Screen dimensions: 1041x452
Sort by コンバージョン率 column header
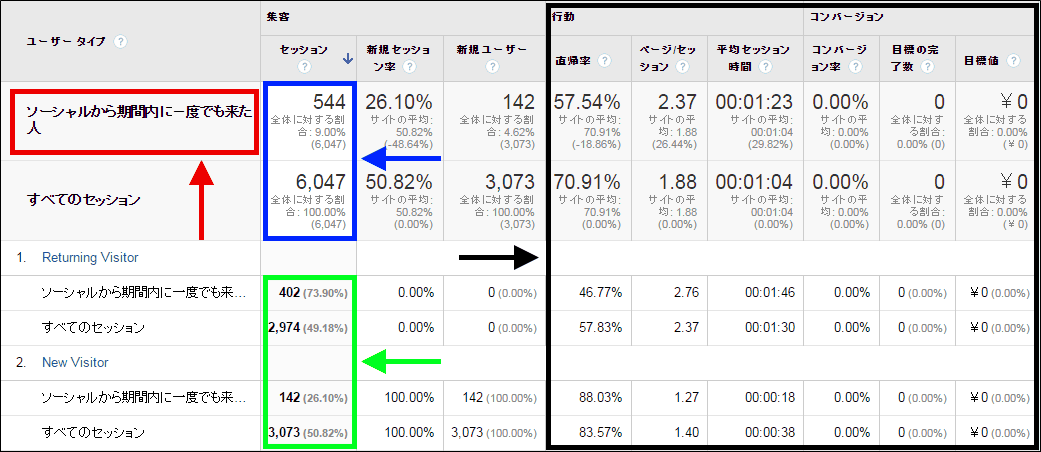coord(841,58)
